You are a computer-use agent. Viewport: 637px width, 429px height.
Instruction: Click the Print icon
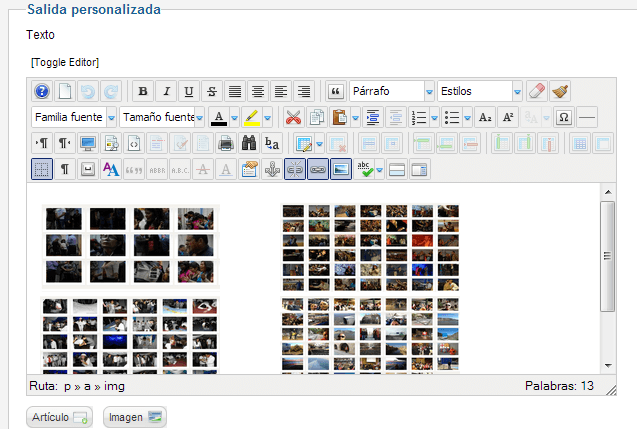click(x=226, y=143)
